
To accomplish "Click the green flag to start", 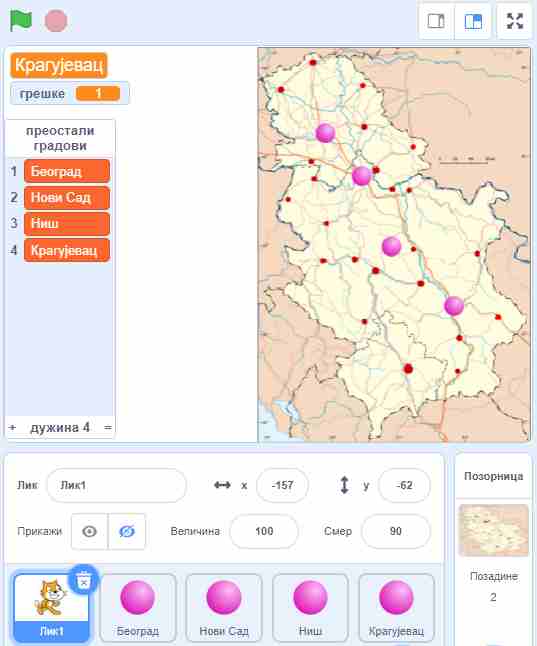I will pyautogui.click(x=21, y=21).
